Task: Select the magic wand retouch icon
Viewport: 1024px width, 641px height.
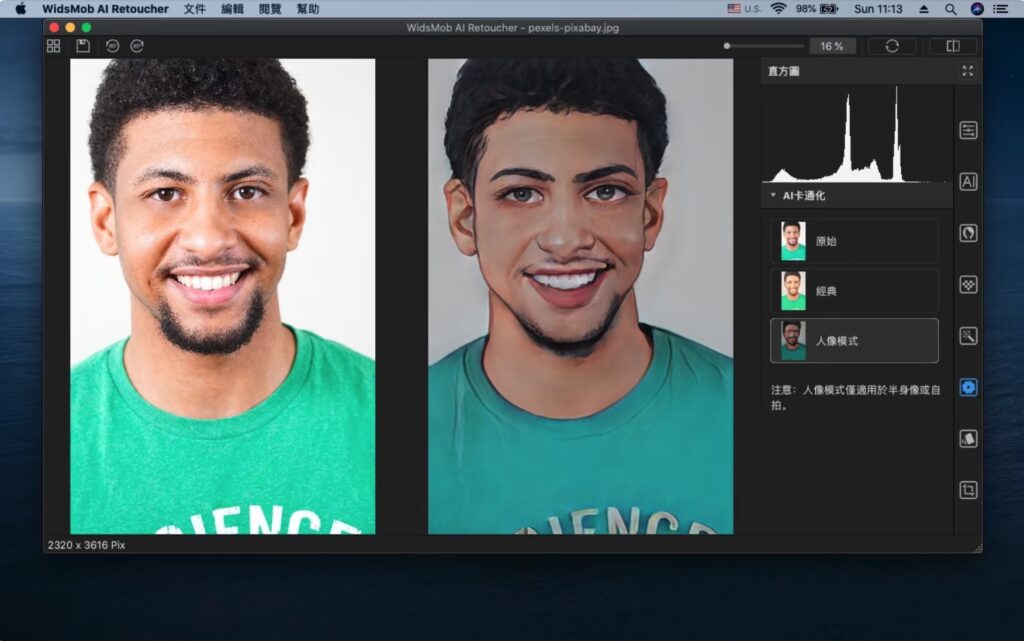Action: (967, 336)
